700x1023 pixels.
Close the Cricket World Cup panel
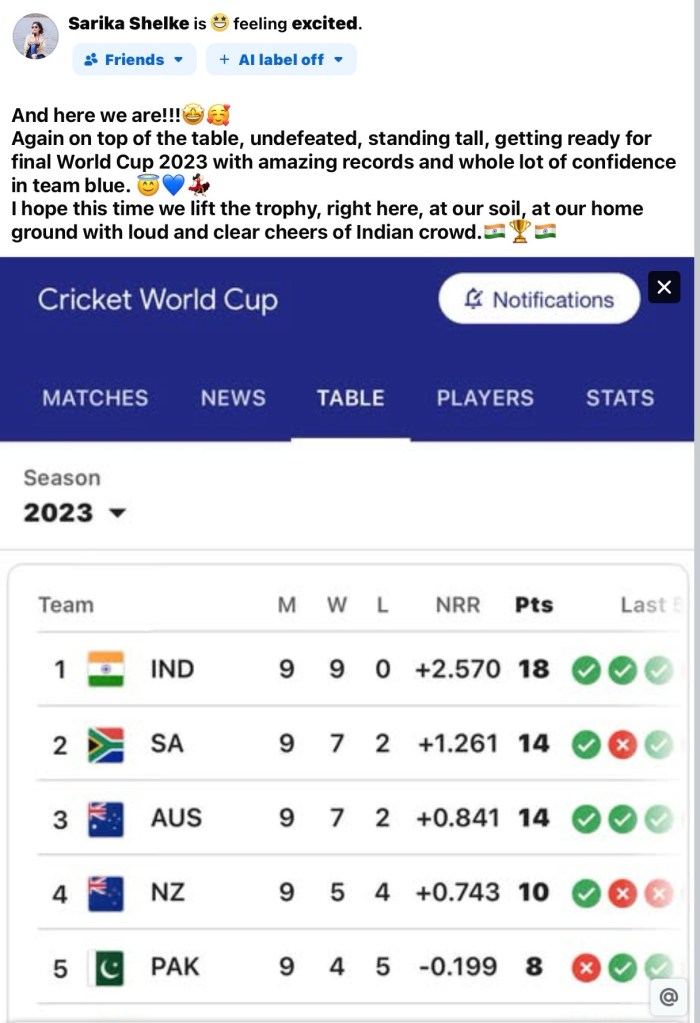click(664, 288)
